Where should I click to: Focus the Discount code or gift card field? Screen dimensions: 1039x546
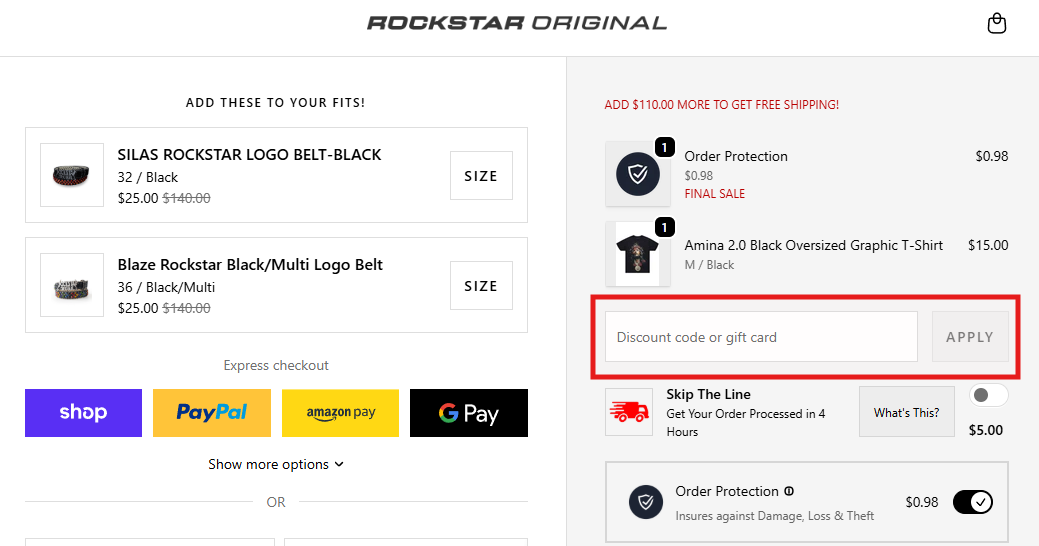coord(761,337)
